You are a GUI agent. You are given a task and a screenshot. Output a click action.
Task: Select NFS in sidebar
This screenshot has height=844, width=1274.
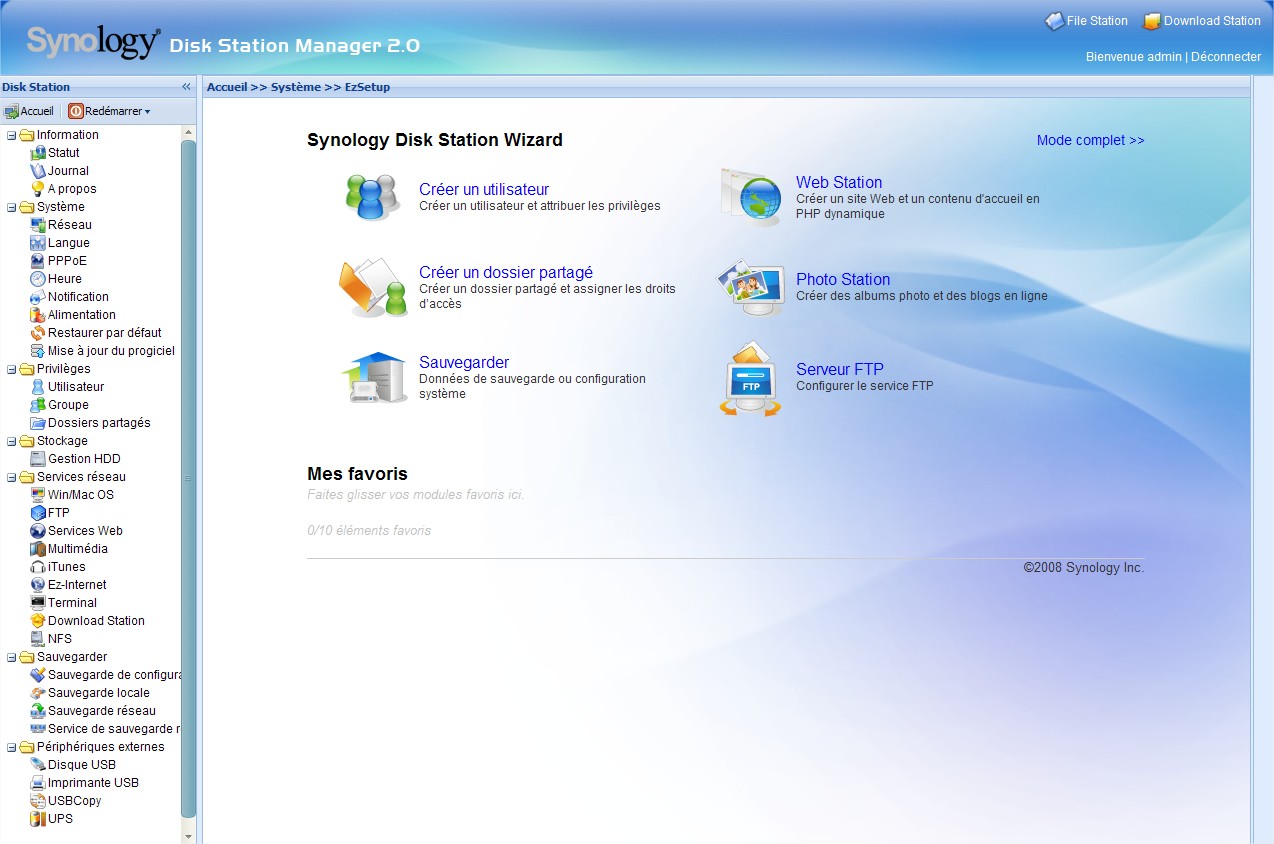pyautogui.click(x=60, y=639)
